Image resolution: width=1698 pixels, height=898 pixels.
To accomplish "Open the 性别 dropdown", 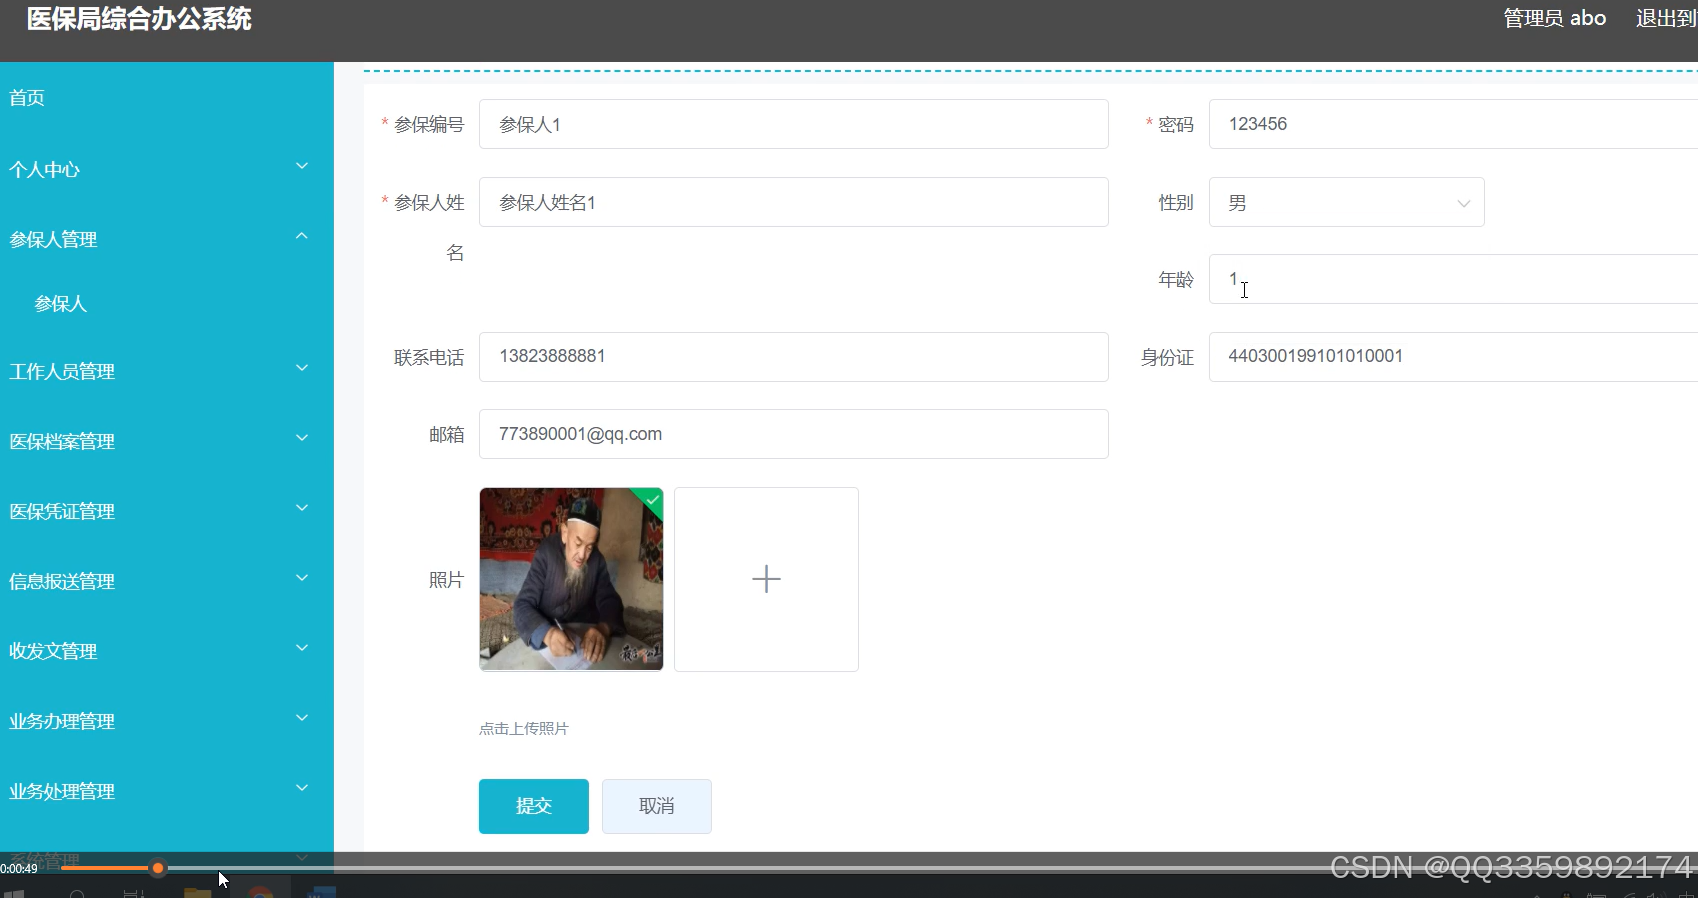I will coord(1346,202).
